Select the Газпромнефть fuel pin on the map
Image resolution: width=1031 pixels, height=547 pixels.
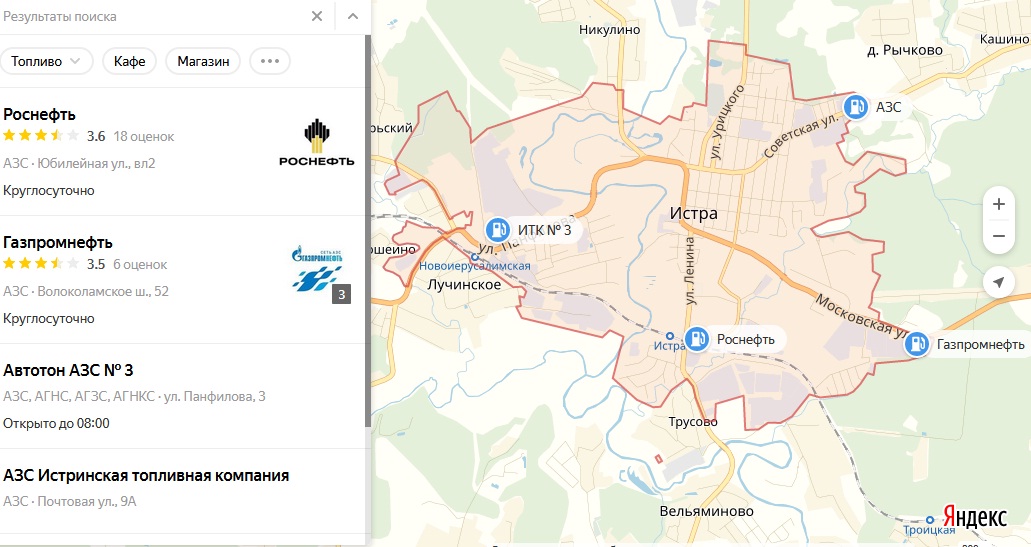tap(916, 345)
